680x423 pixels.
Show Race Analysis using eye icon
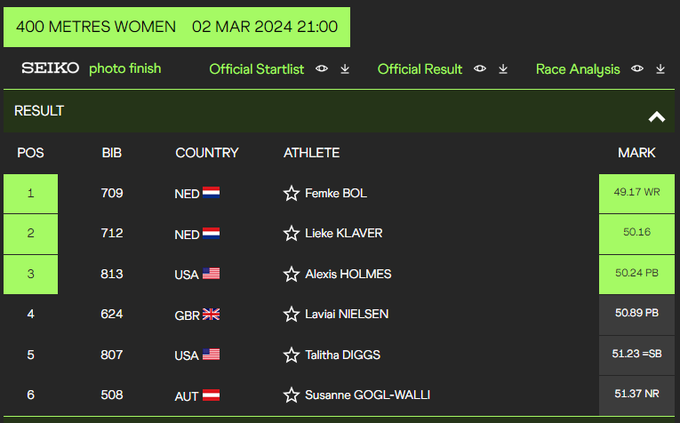click(637, 69)
